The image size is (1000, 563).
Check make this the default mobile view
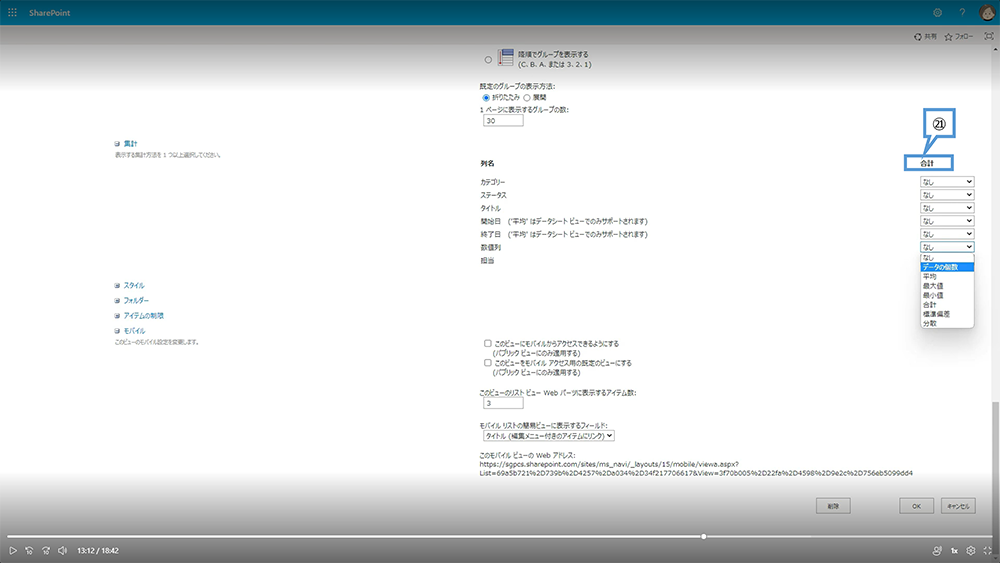[487, 362]
